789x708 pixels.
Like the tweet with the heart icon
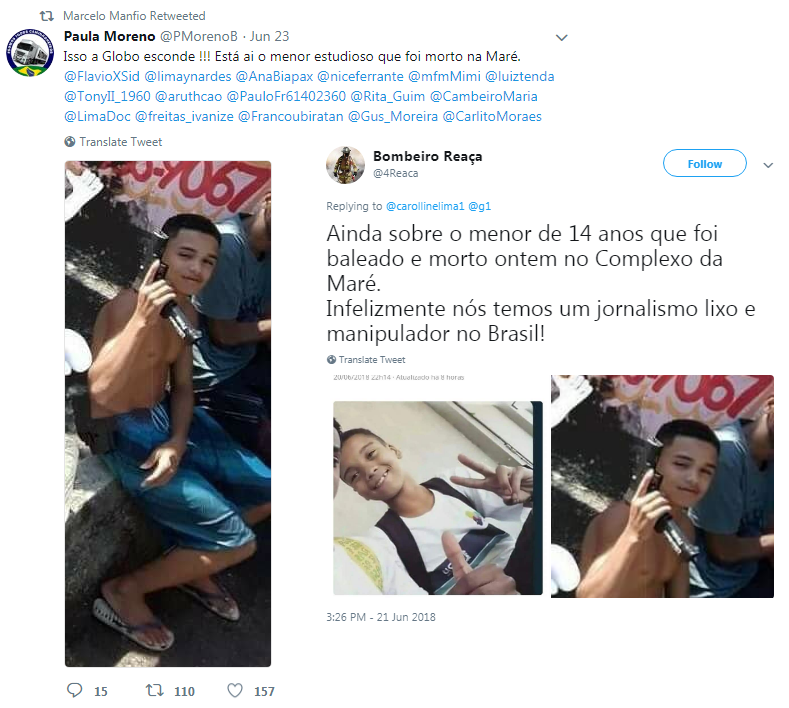(235, 690)
